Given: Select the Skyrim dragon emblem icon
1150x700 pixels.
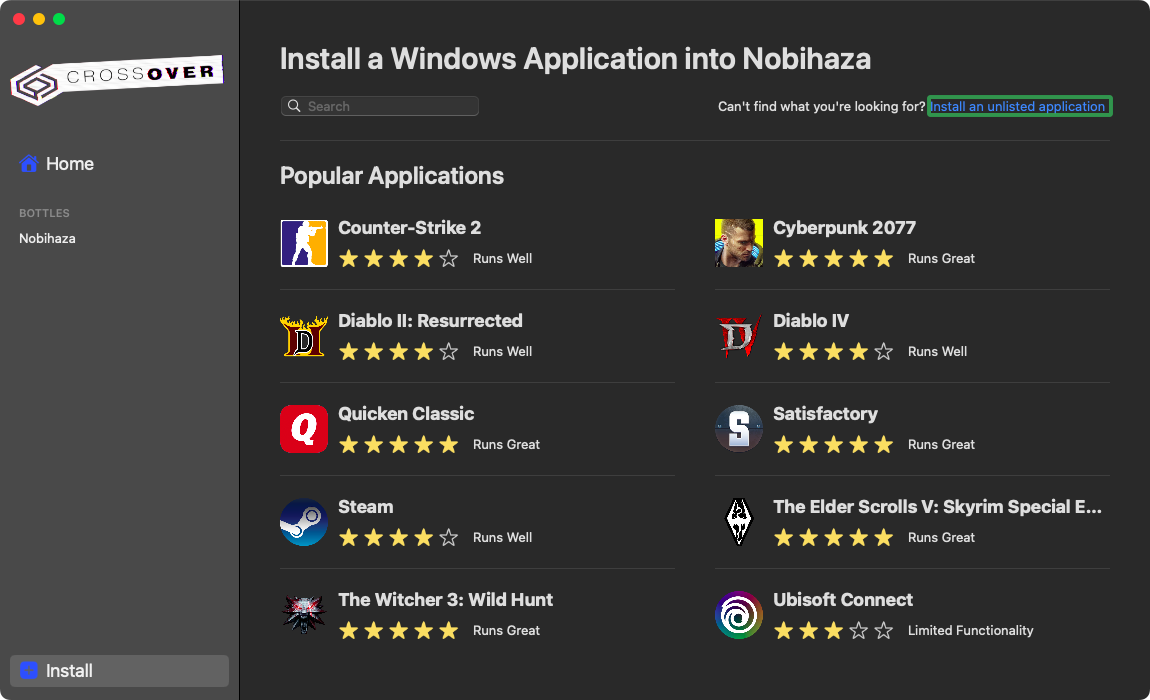Looking at the screenshot, I should (739, 522).
